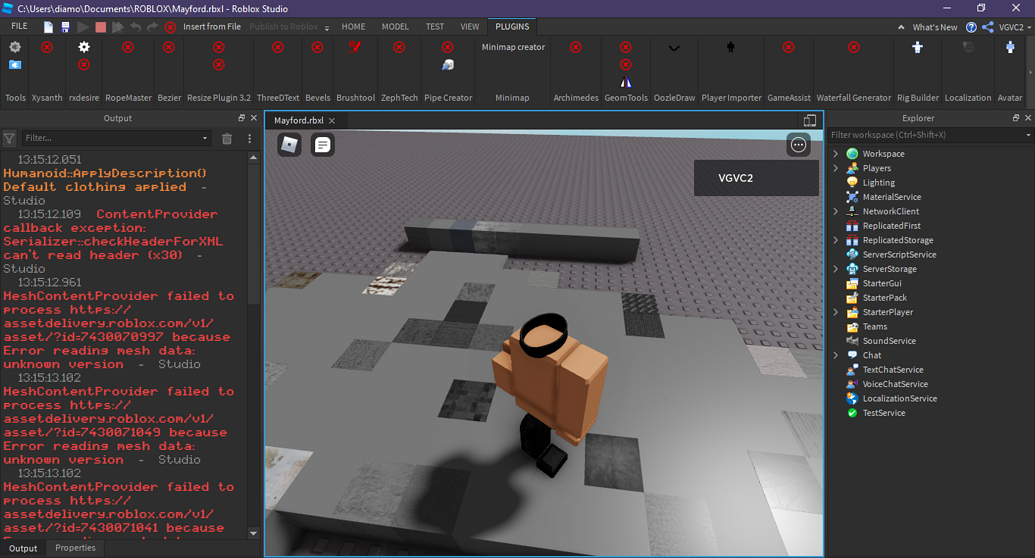Open the Rig Builder plugin
The width and height of the screenshot is (1035, 558).
[918, 47]
